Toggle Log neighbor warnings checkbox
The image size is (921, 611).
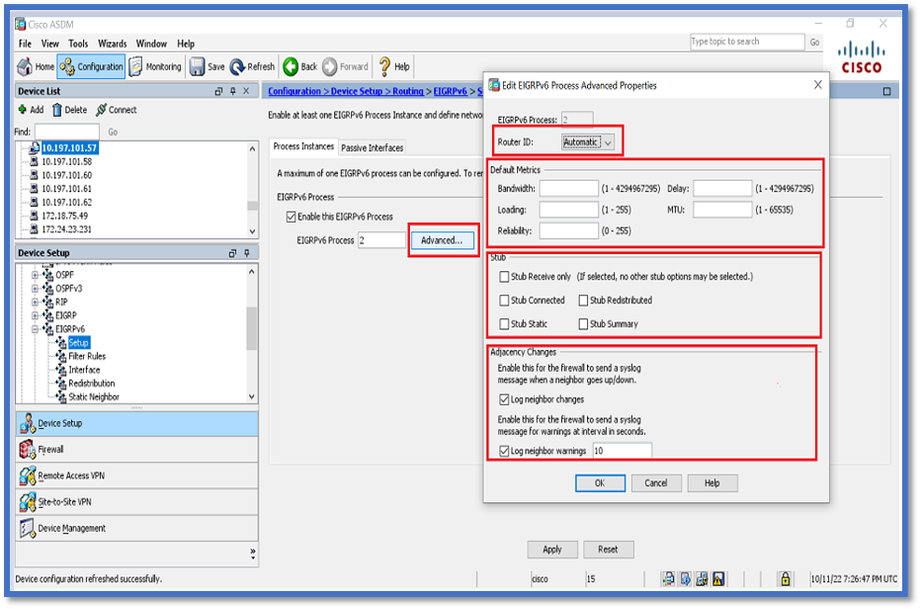(x=504, y=451)
